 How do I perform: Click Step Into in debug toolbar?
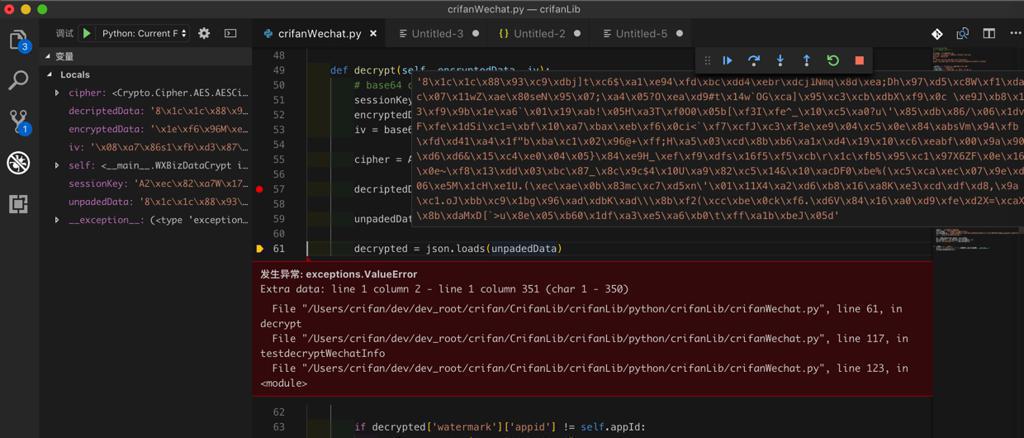point(780,61)
